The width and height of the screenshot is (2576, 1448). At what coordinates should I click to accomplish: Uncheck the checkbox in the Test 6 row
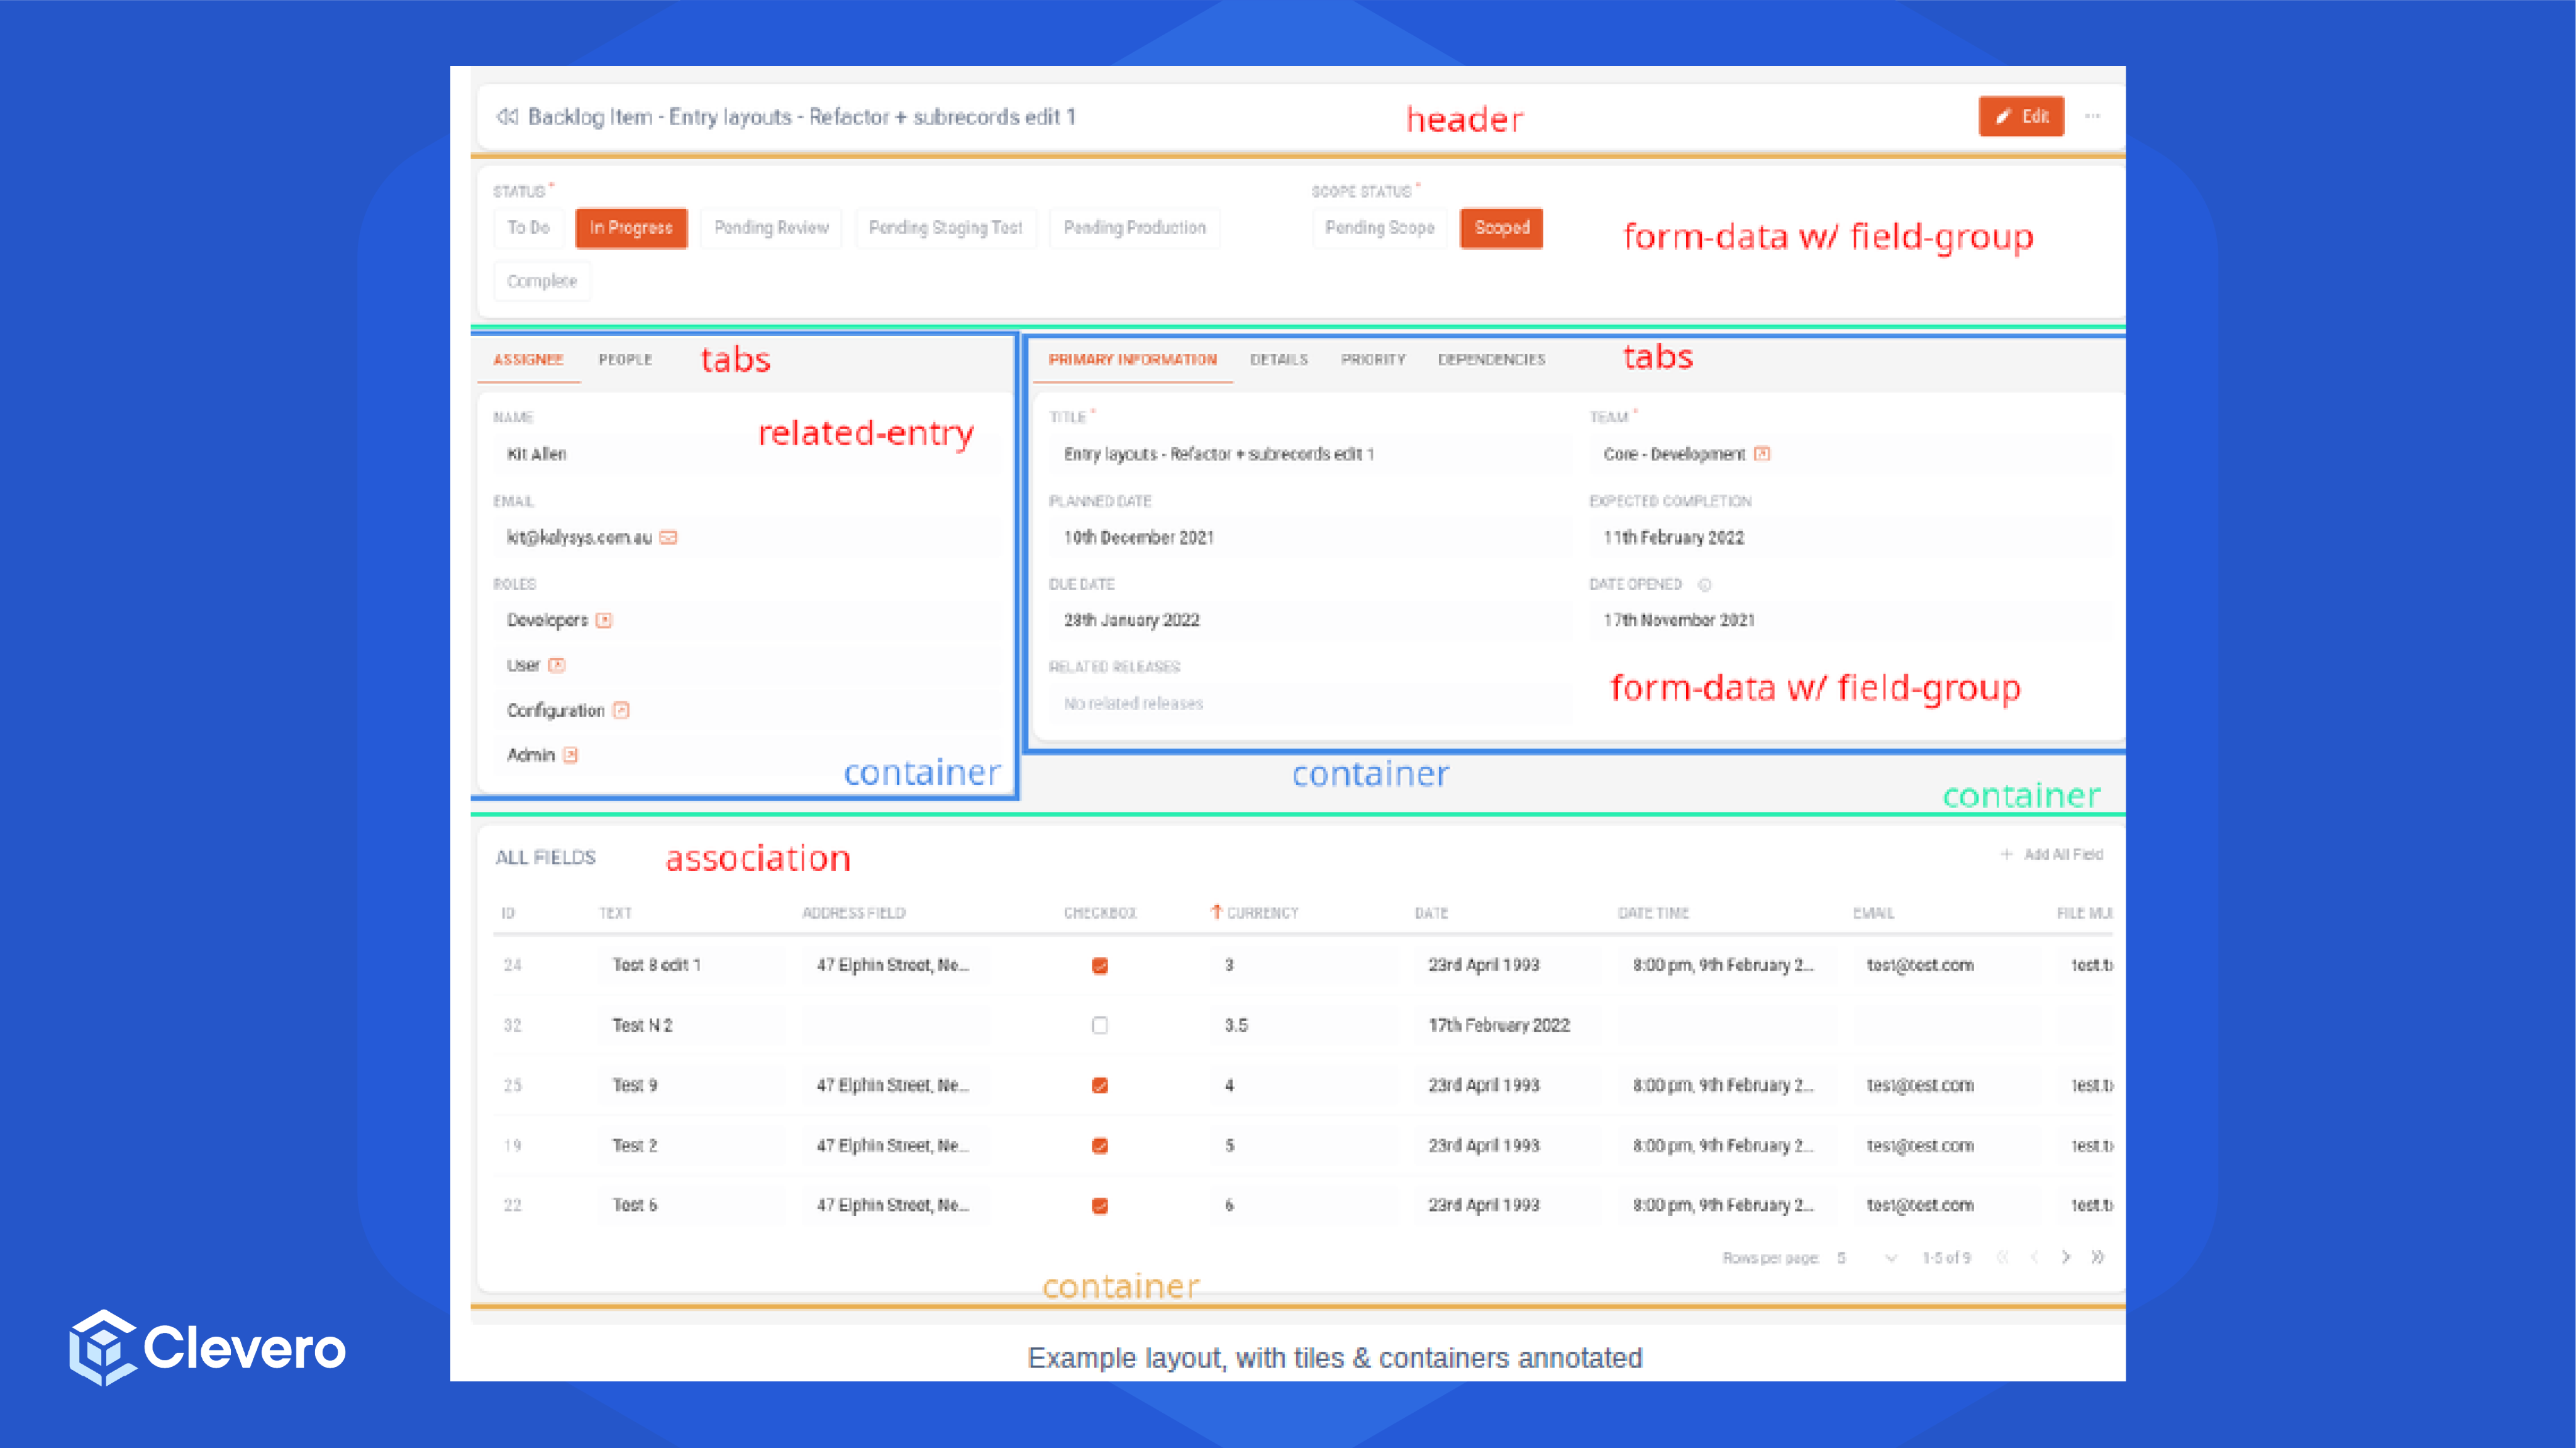click(1100, 1206)
